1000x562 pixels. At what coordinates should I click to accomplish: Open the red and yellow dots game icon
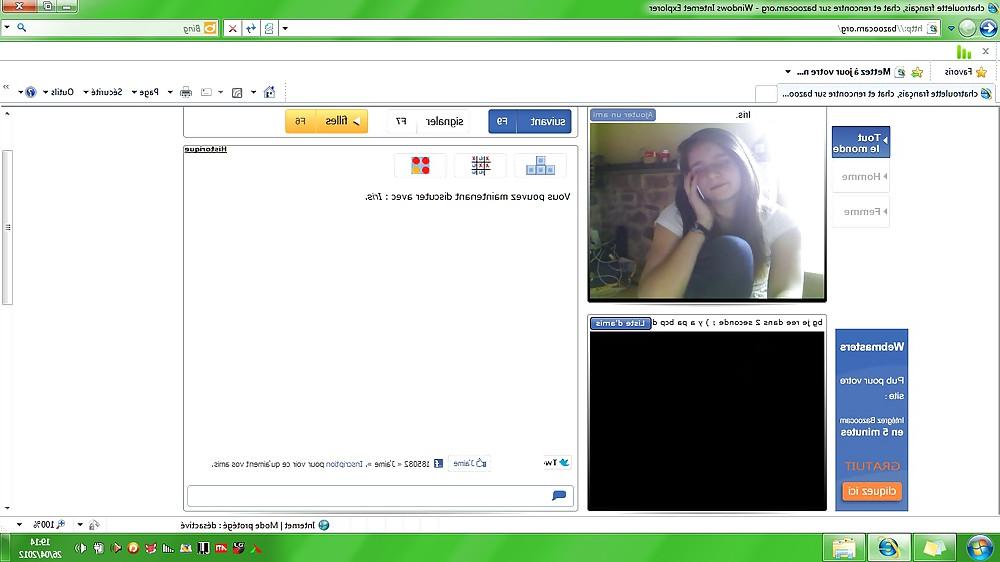click(x=420, y=165)
